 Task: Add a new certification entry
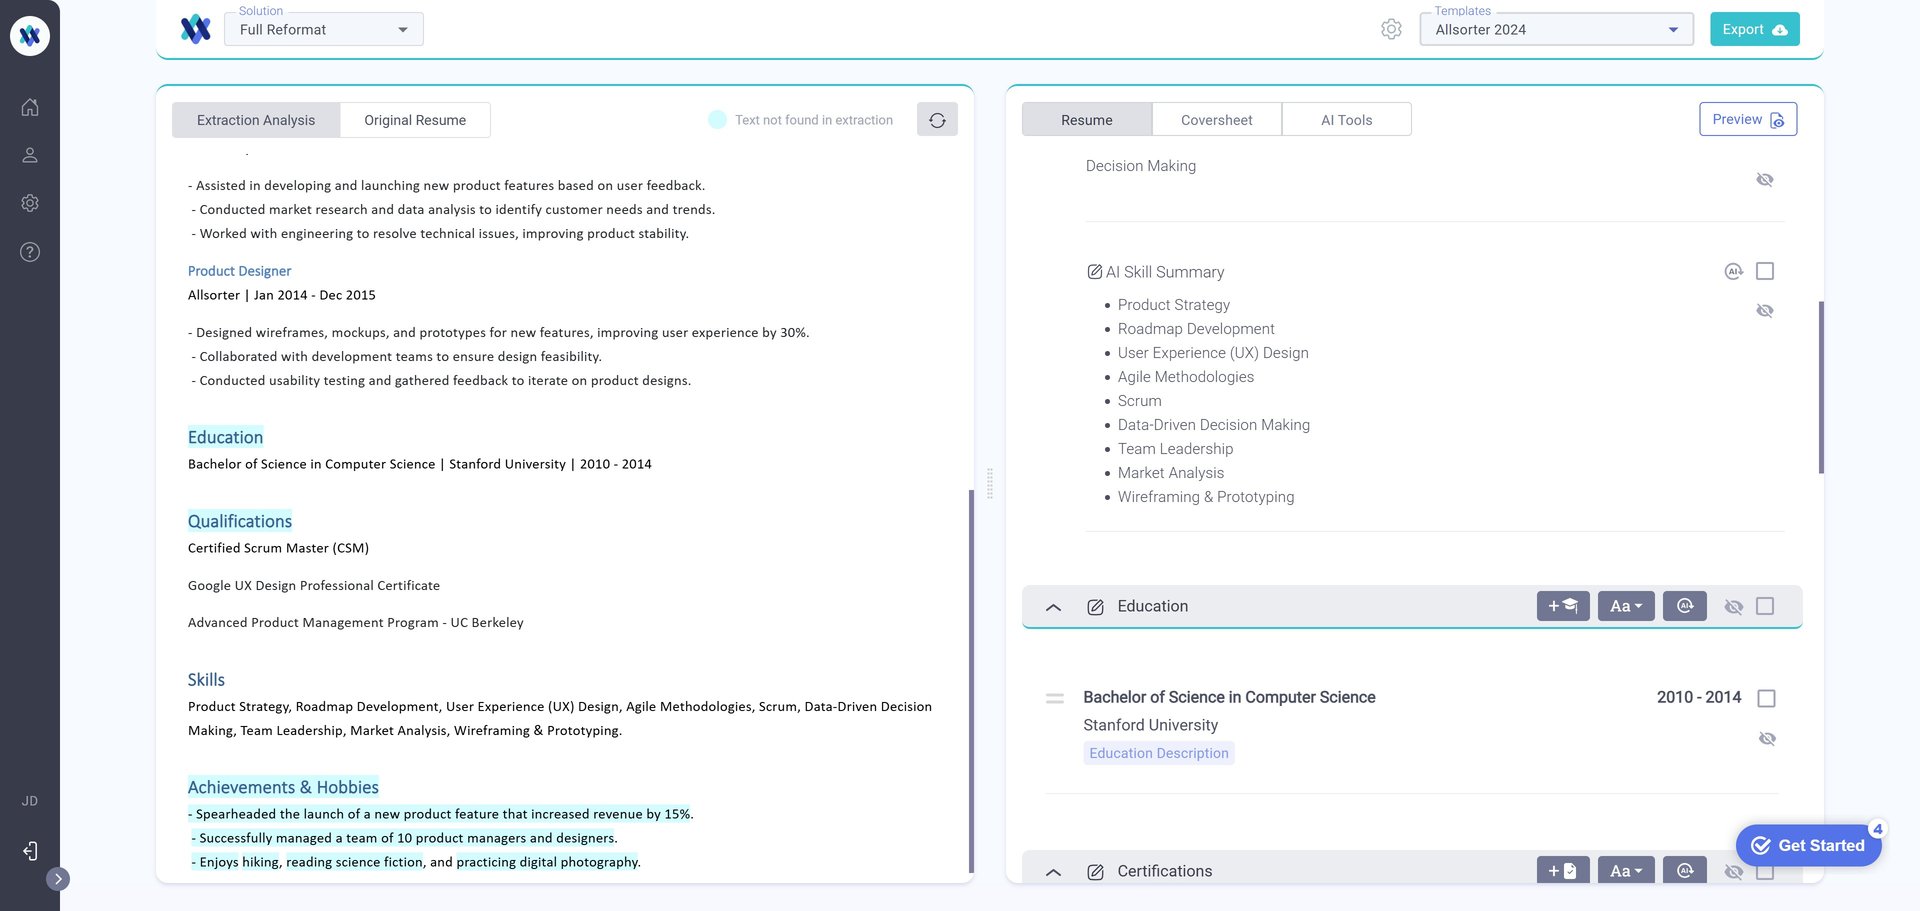pyautogui.click(x=1563, y=870)
